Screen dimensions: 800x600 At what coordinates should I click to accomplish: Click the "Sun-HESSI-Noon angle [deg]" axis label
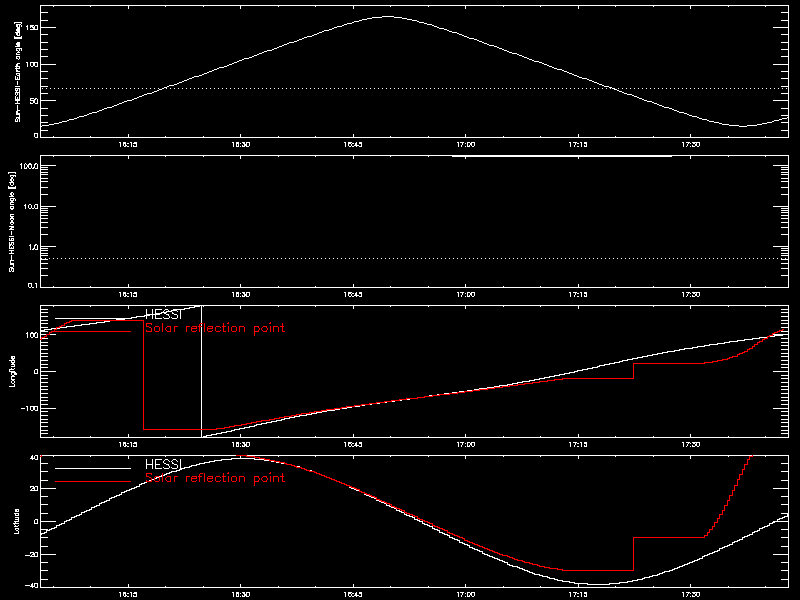tap(12, 221)
